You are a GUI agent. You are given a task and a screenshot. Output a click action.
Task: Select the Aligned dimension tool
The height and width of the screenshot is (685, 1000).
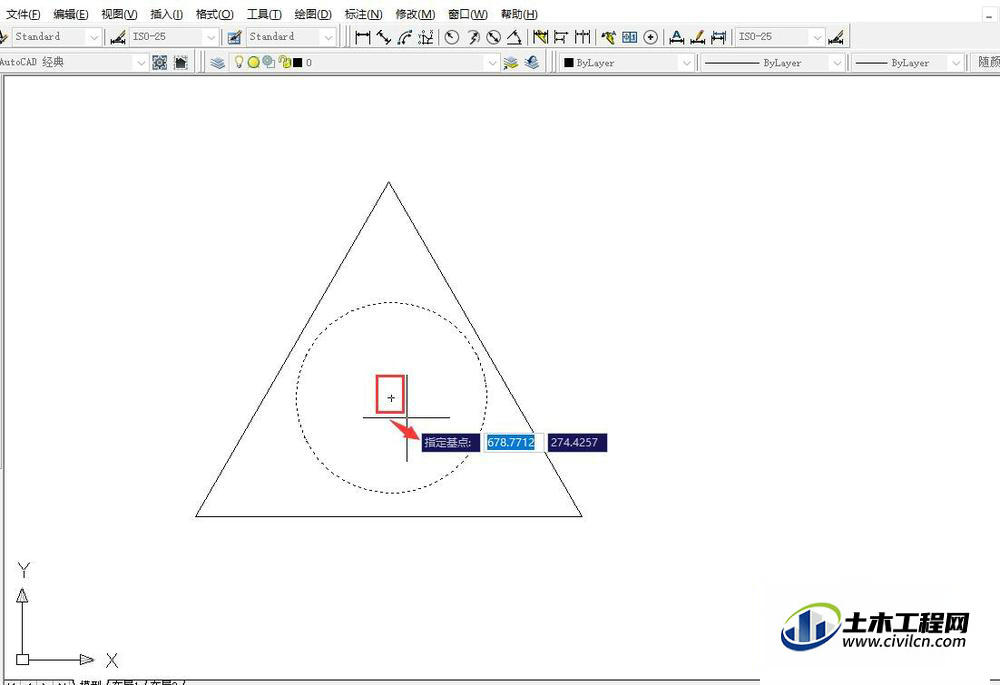(x=384, y=37)
